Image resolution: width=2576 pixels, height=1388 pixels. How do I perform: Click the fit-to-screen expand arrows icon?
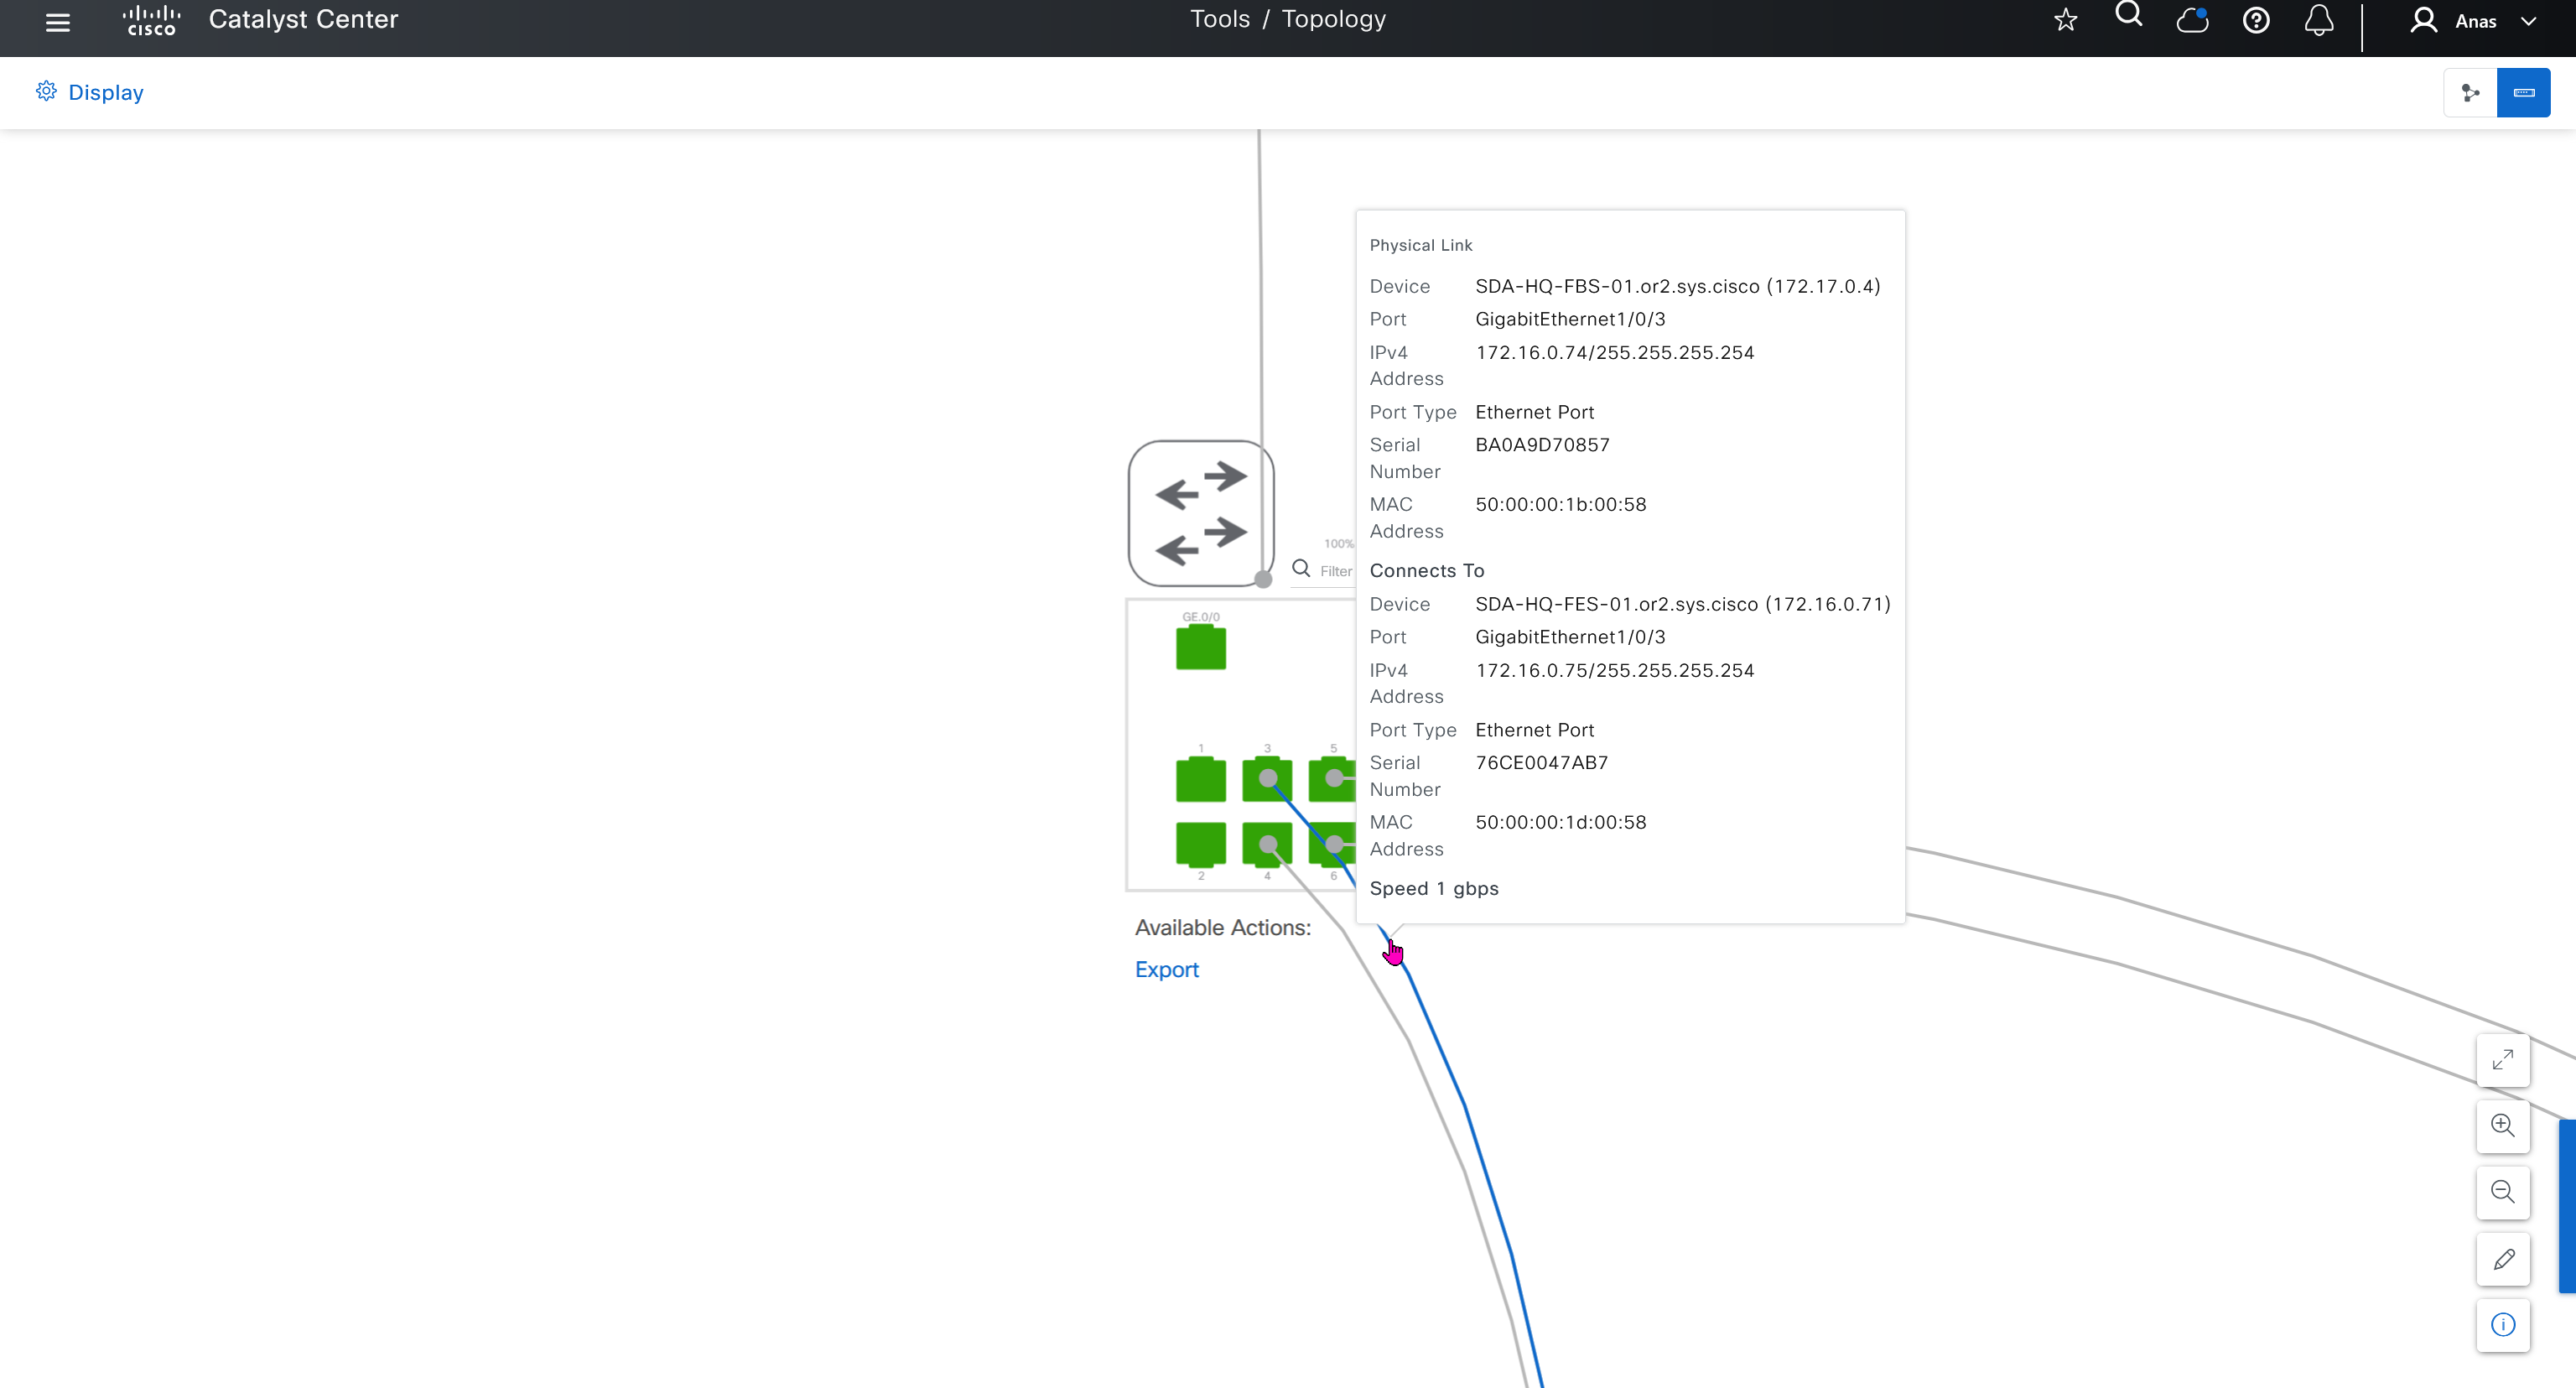[2502, 1060]
